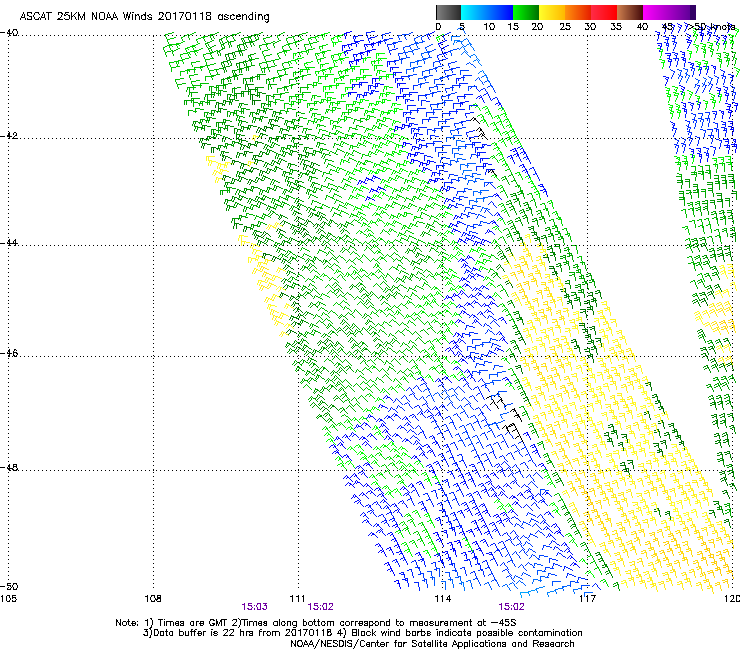Click the purple 15:03 time label
The width and height of the screenshot is (740, 650).
tap(254, 607)
